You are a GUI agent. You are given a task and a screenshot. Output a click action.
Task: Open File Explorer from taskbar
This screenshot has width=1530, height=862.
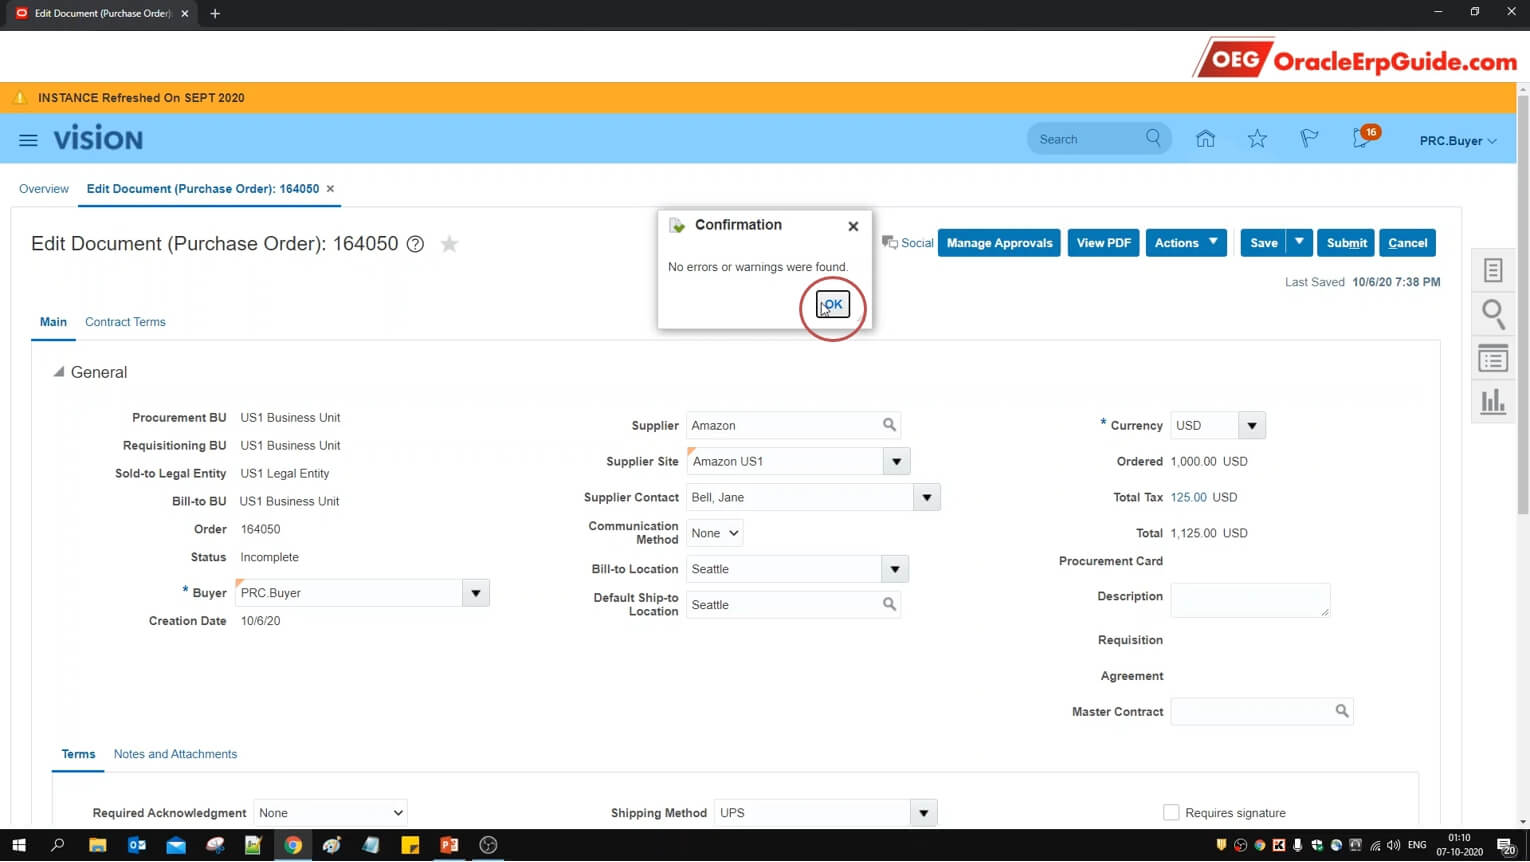point(97,845)
